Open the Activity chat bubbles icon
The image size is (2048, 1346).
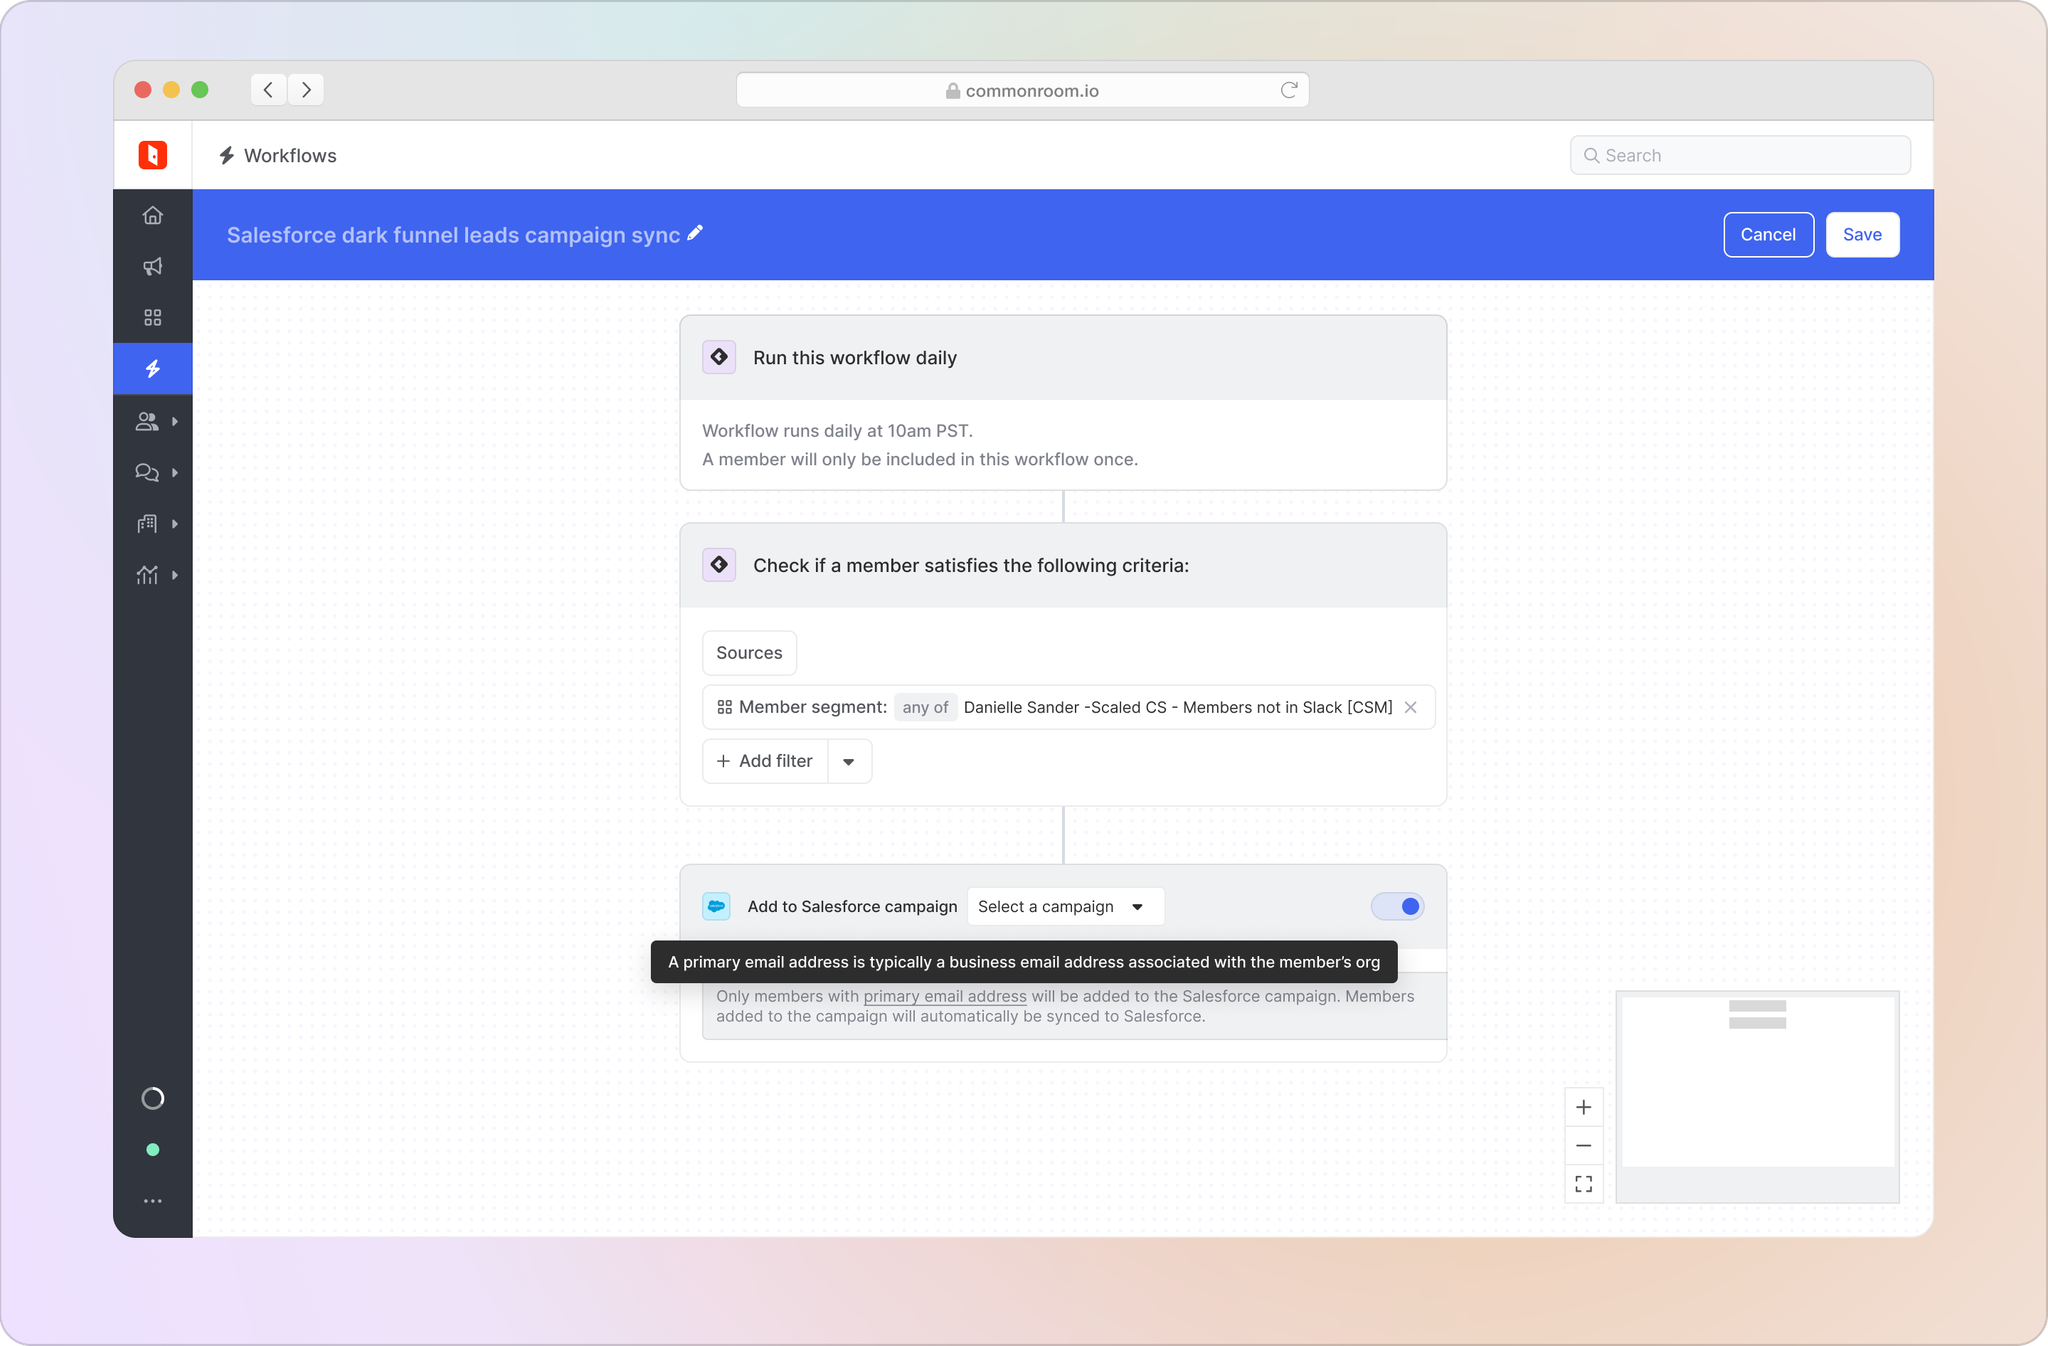coord(147,472)
